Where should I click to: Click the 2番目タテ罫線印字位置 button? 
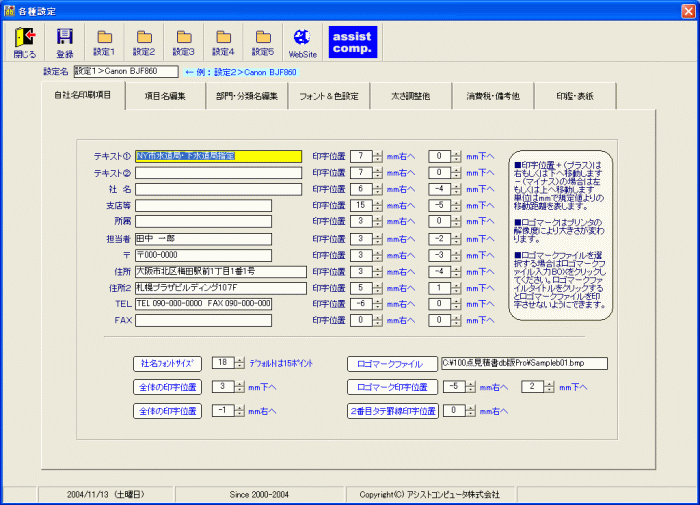point(393,411)
